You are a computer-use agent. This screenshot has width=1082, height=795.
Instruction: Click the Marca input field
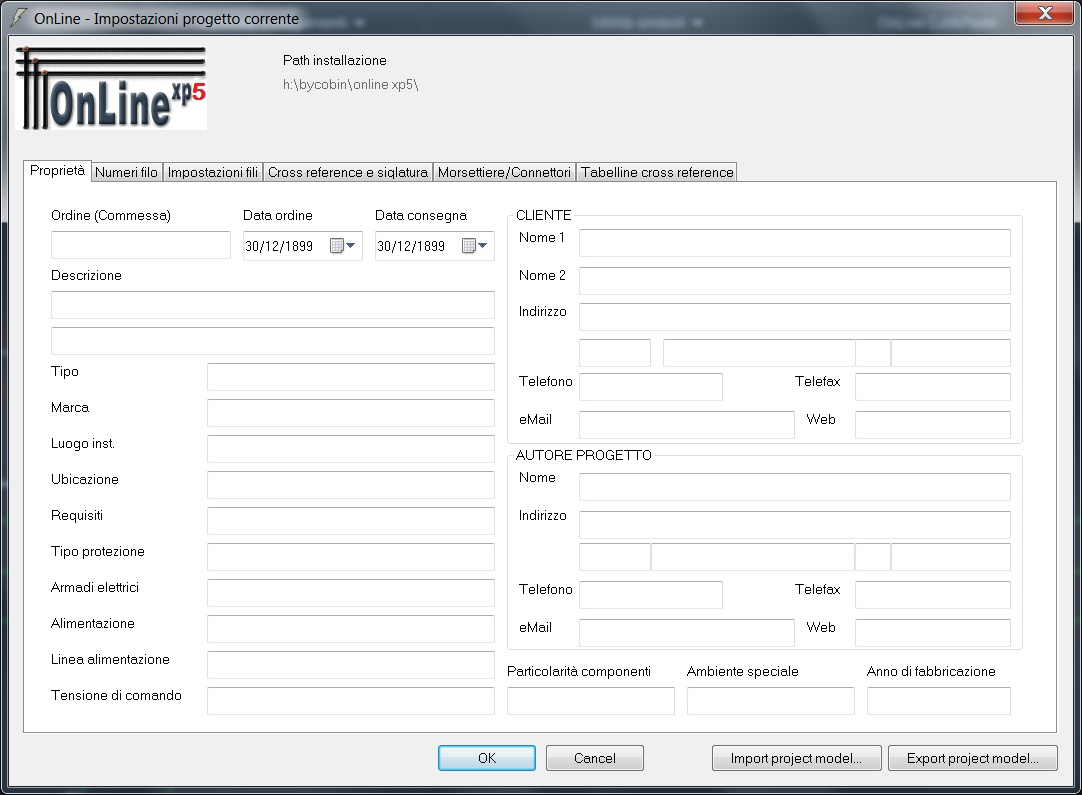[351, 413]
